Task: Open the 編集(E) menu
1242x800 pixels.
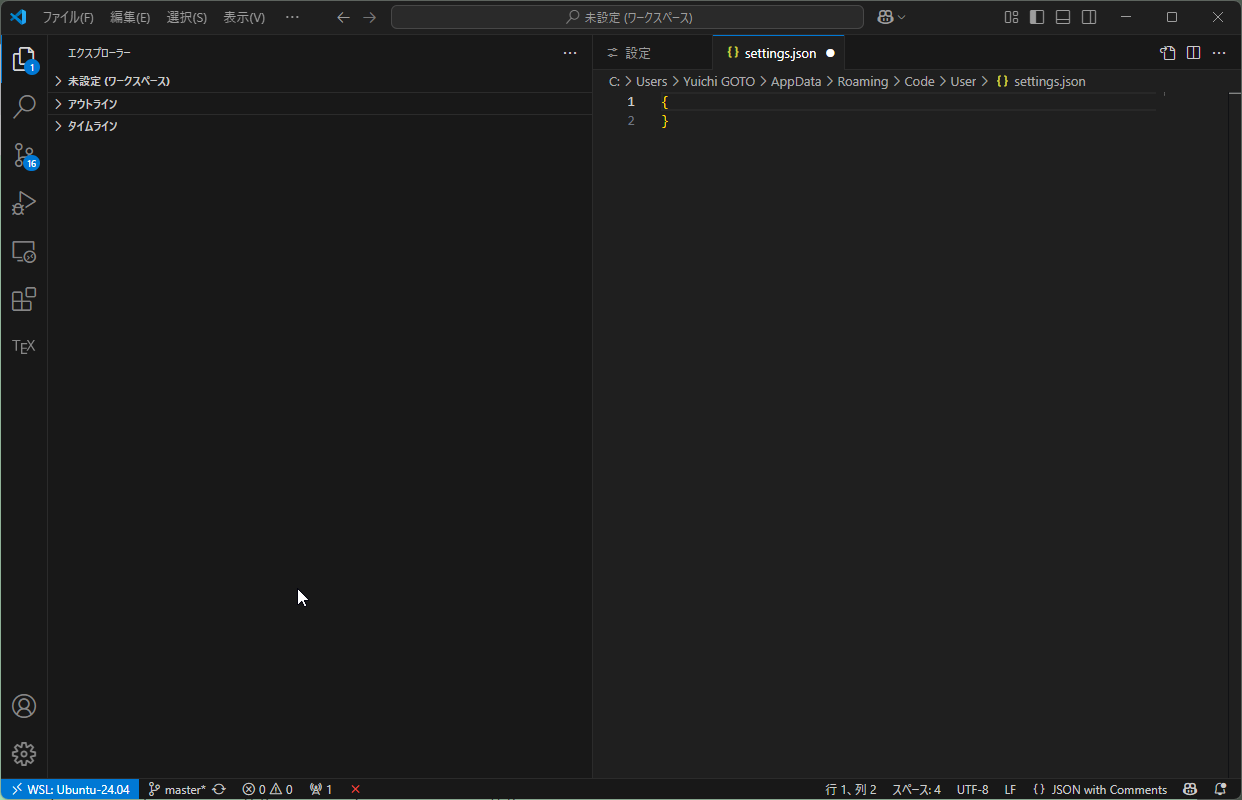Action: [130, 17]
